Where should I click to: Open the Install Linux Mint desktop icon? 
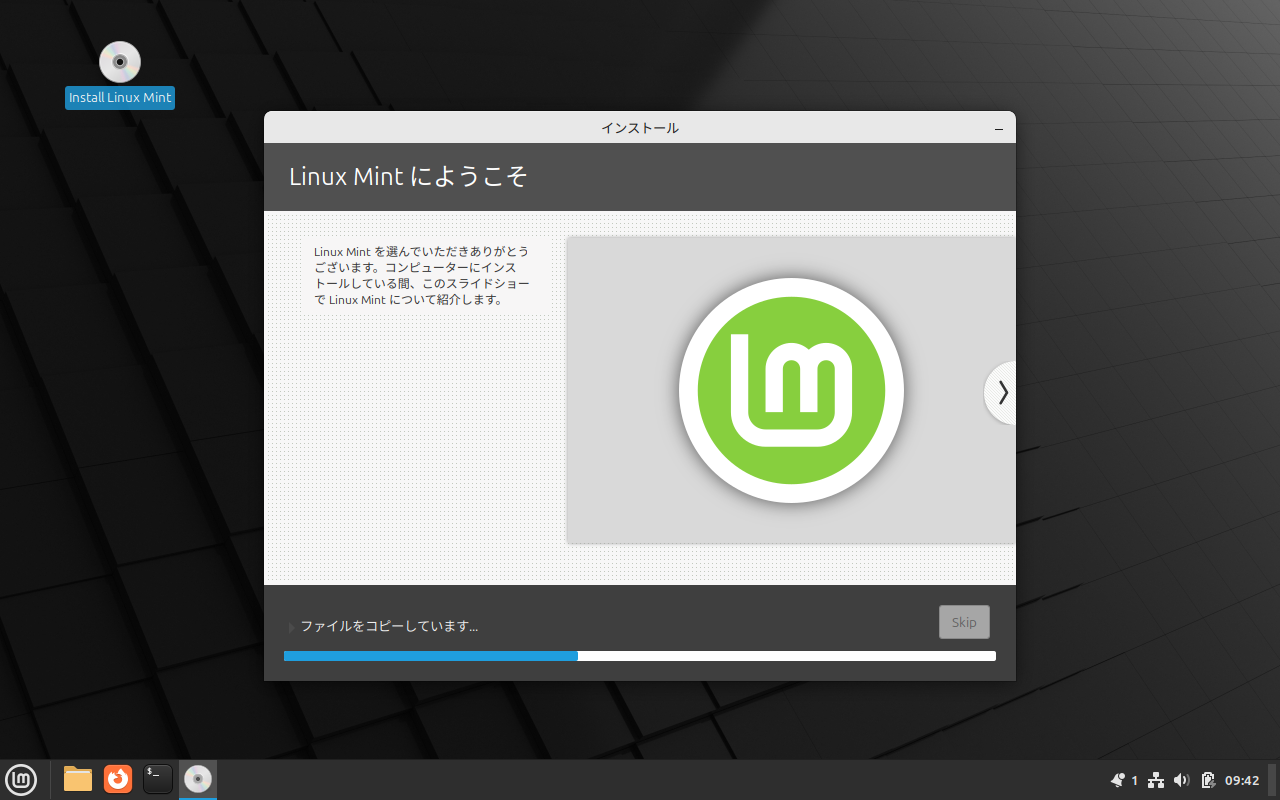click(120, 62)
